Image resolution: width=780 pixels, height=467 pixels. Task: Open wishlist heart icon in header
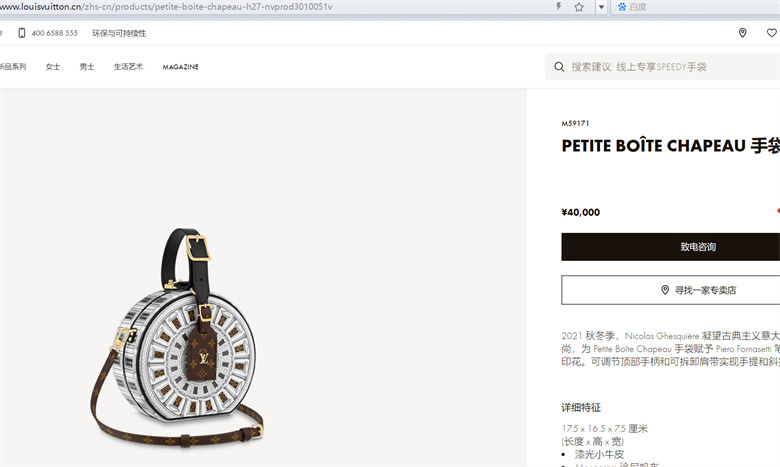click(x=772, y=33)
